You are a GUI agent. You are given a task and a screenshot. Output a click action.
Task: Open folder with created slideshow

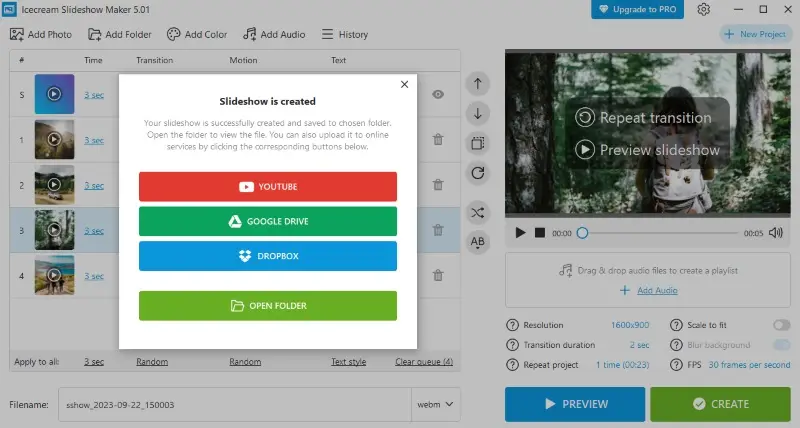point(267,306)
